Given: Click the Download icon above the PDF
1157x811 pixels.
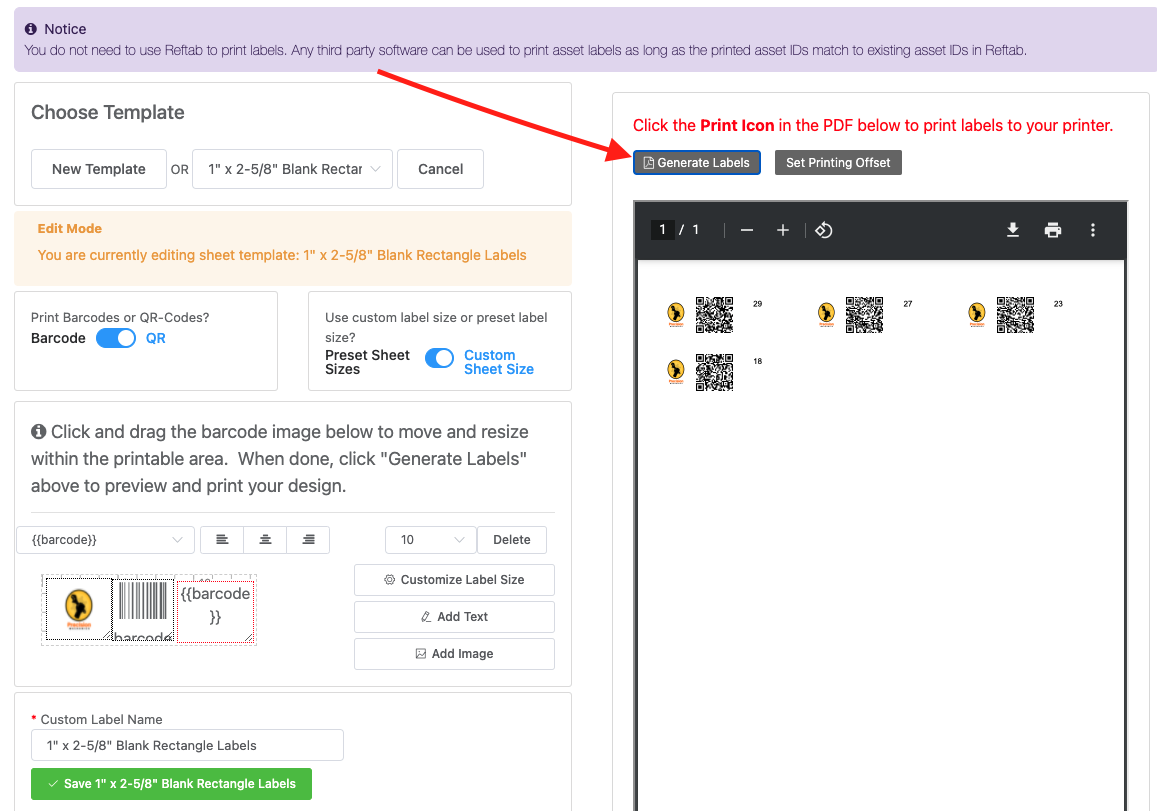Looking at the screenshot, I should 1013,230.
